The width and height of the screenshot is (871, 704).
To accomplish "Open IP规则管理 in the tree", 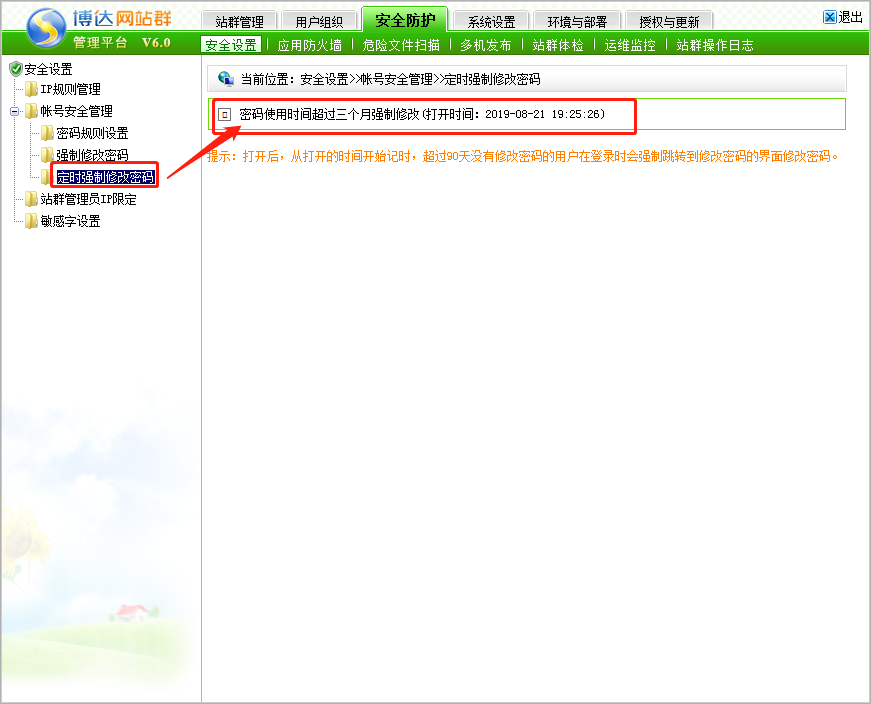I will (x=71, y=89).
